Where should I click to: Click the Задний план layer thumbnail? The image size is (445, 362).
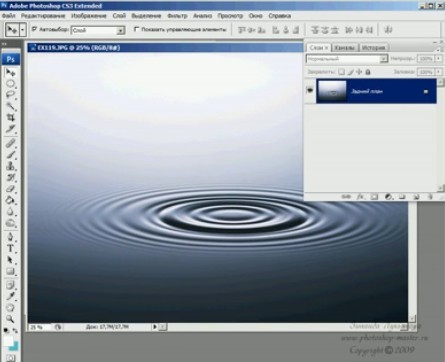pos(332,91)
